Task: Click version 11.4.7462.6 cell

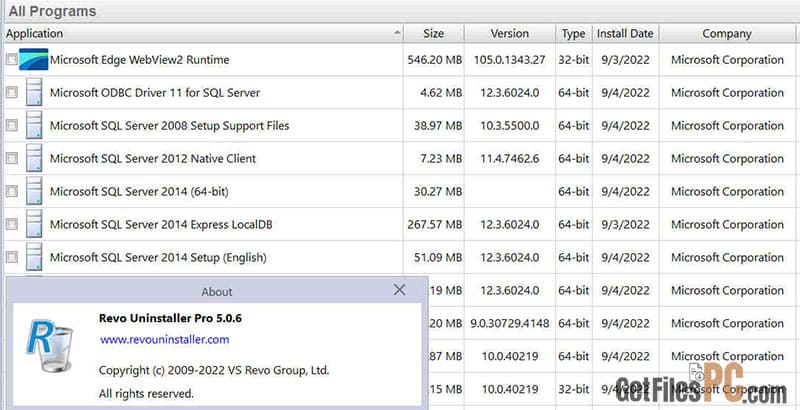Action: click(x=510, y=159)
